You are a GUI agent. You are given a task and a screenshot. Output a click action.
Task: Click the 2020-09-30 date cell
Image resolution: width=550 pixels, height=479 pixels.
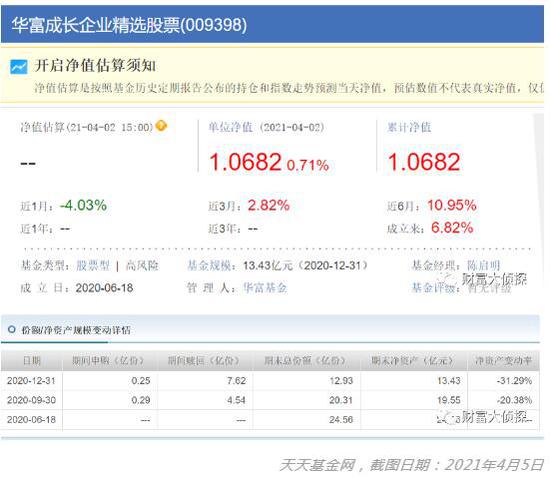[31, 400]
